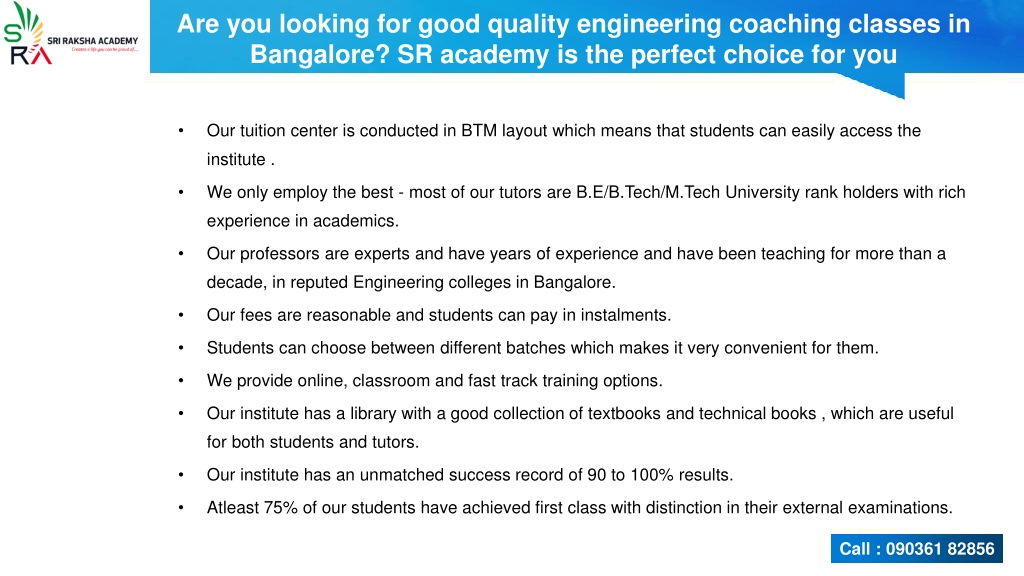Click the SRA leaf emblem graphic
The height and width of the screenshot is (576, 1024).
26,34
